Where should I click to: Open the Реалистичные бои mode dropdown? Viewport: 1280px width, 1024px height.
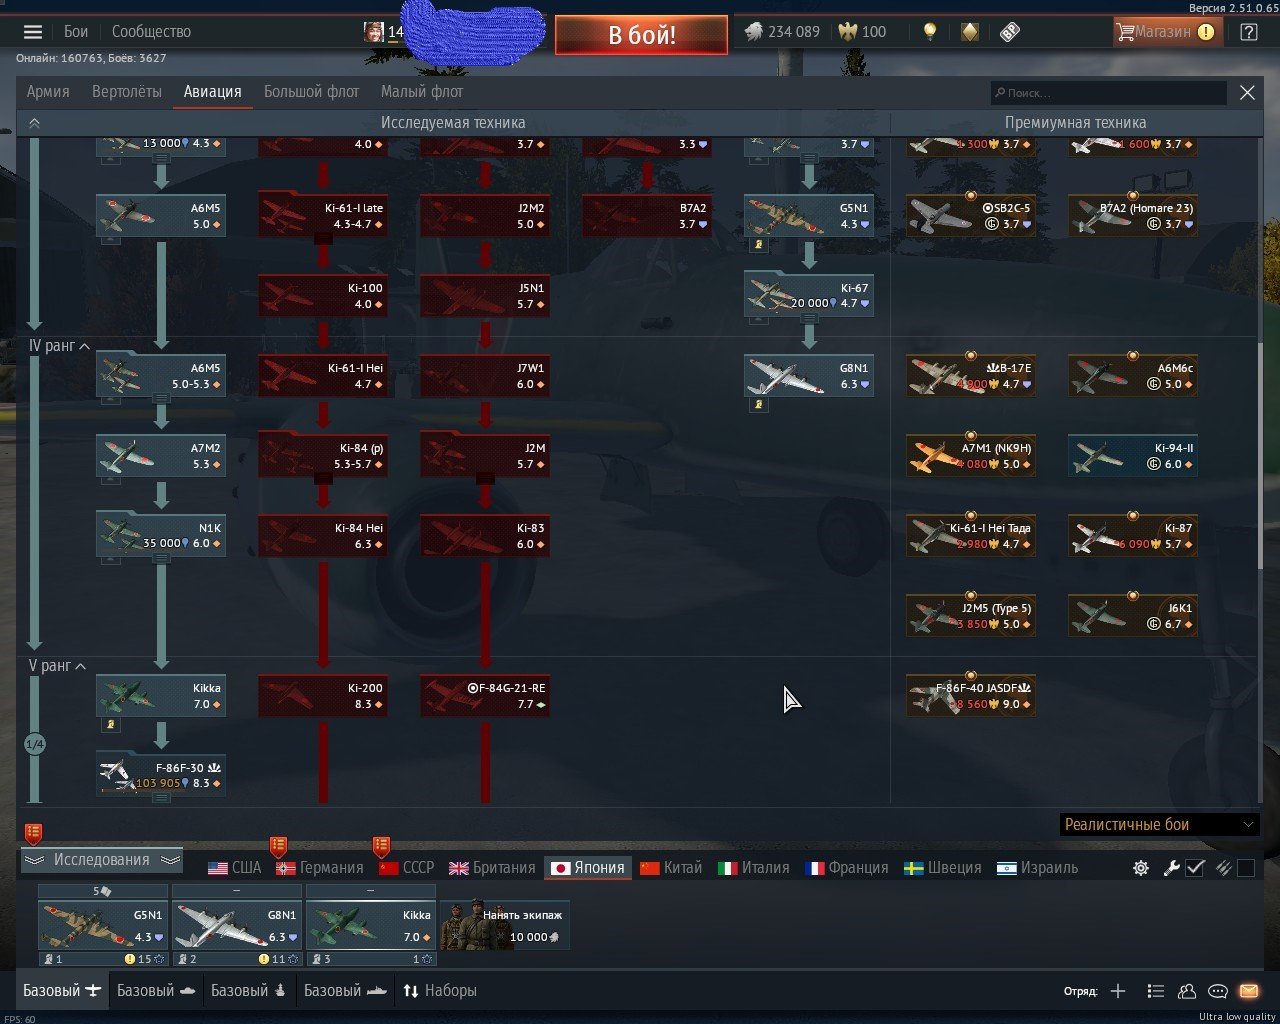[1158, 825]
